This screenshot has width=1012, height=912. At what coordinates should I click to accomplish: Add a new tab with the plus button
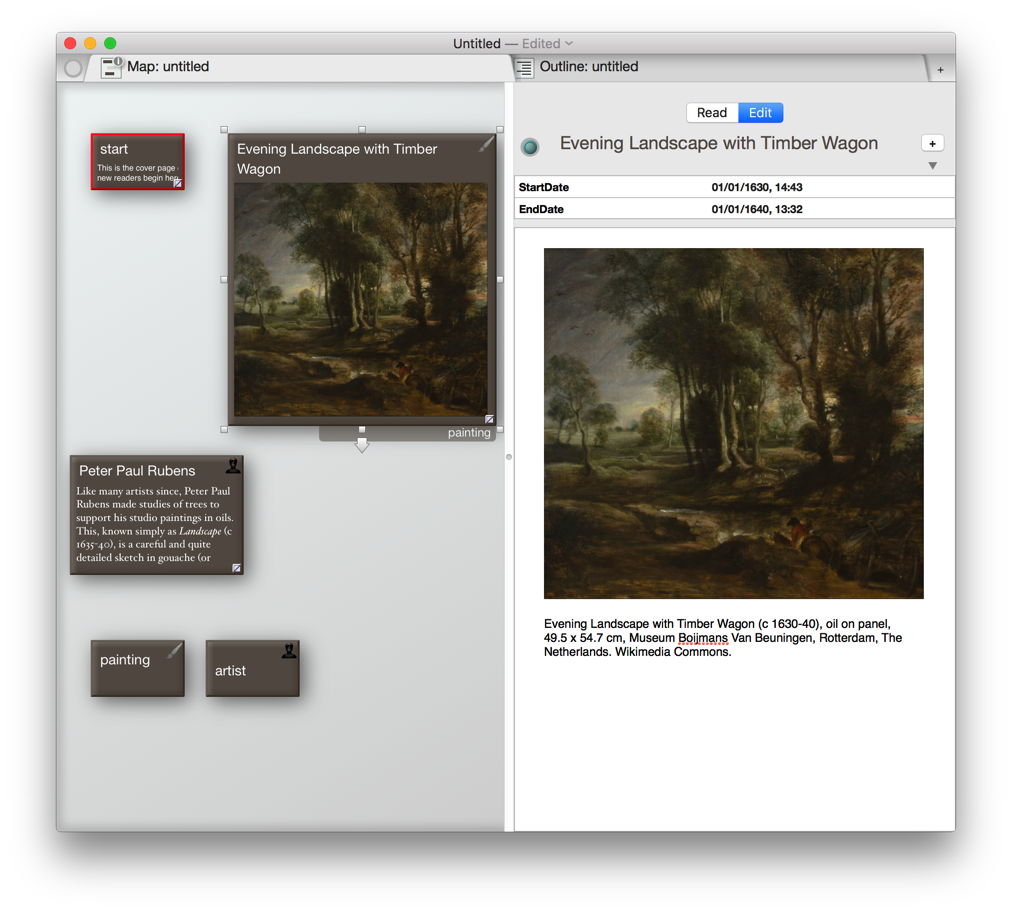tap(940, 70)
